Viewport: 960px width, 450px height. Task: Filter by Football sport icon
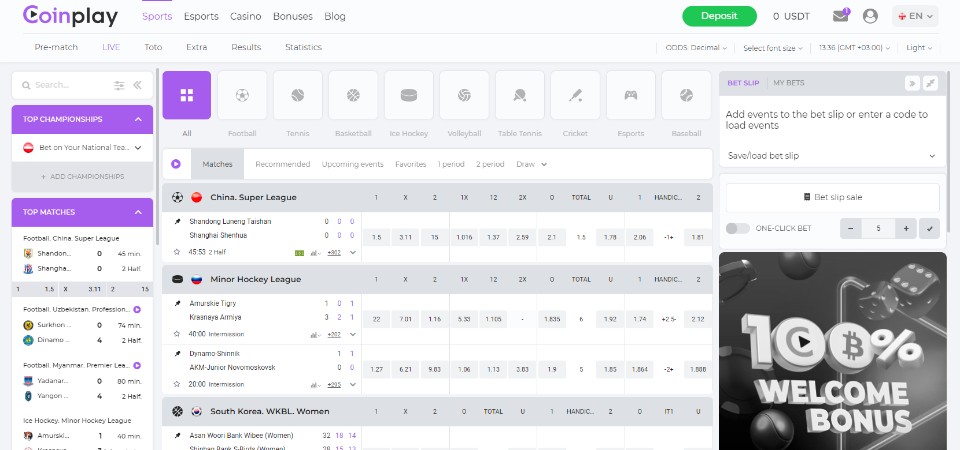[x=242, y=95]
